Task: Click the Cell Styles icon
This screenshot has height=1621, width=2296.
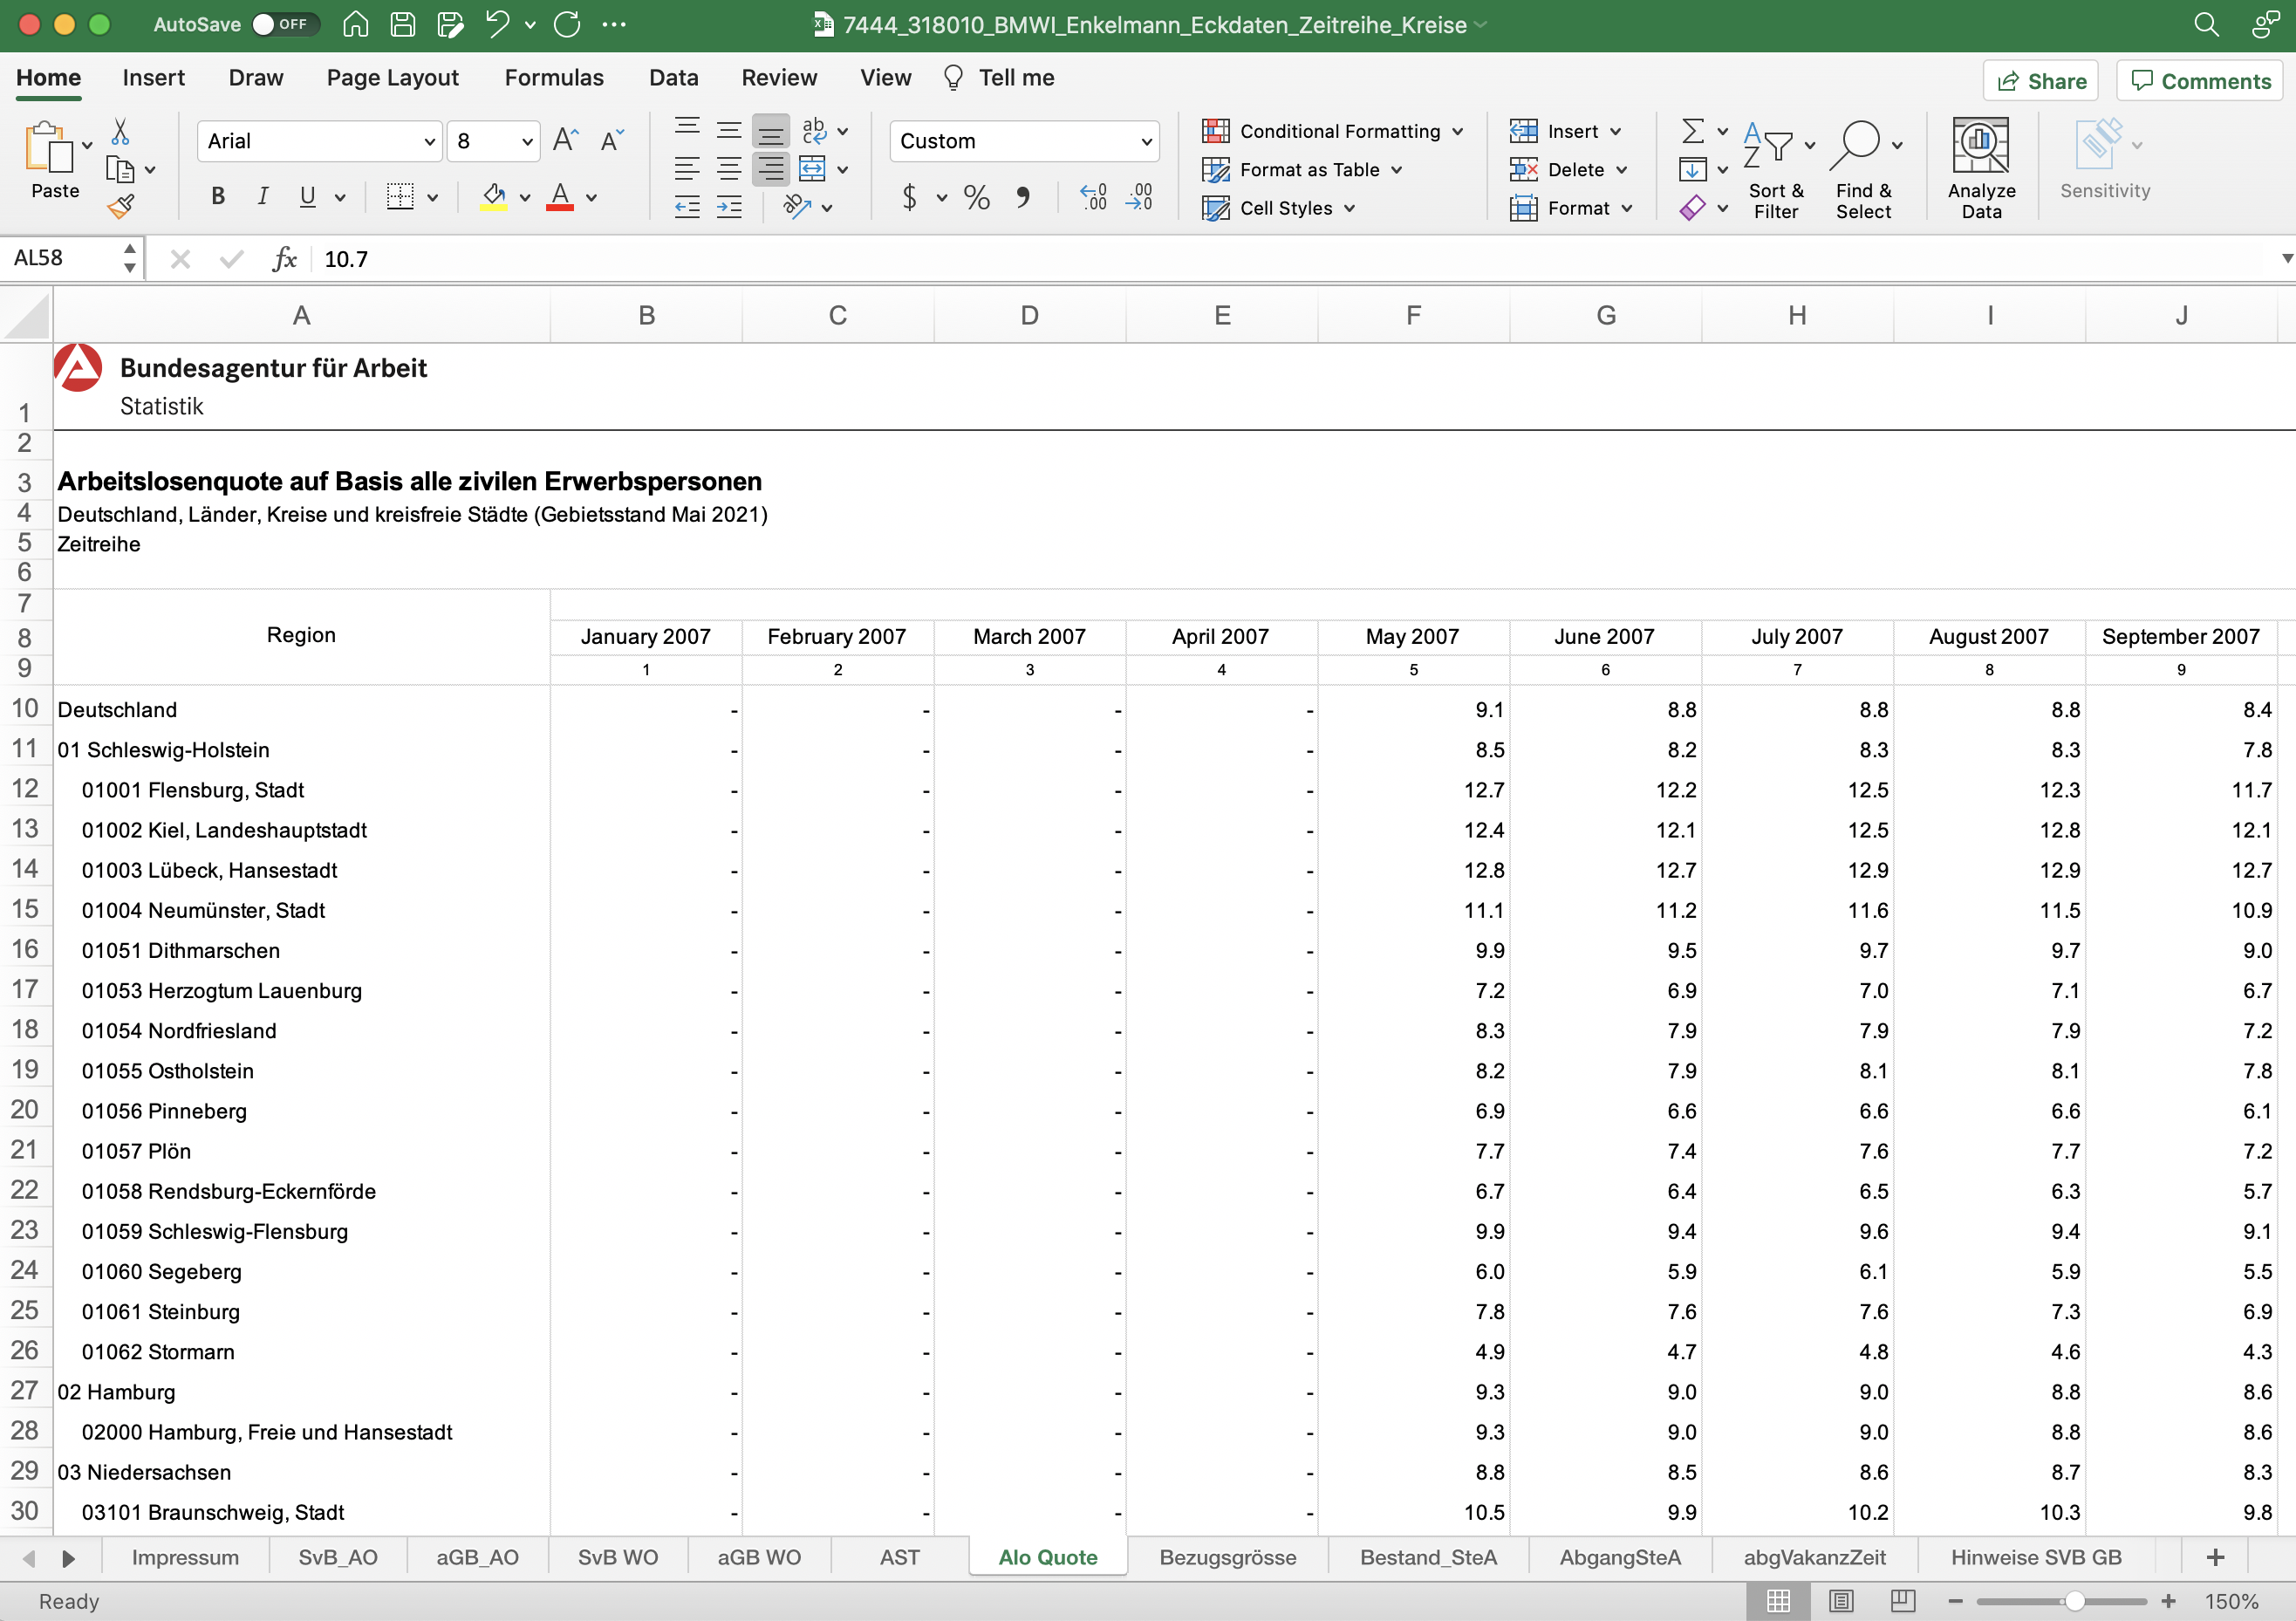Action: click(x=1288, y=207)
